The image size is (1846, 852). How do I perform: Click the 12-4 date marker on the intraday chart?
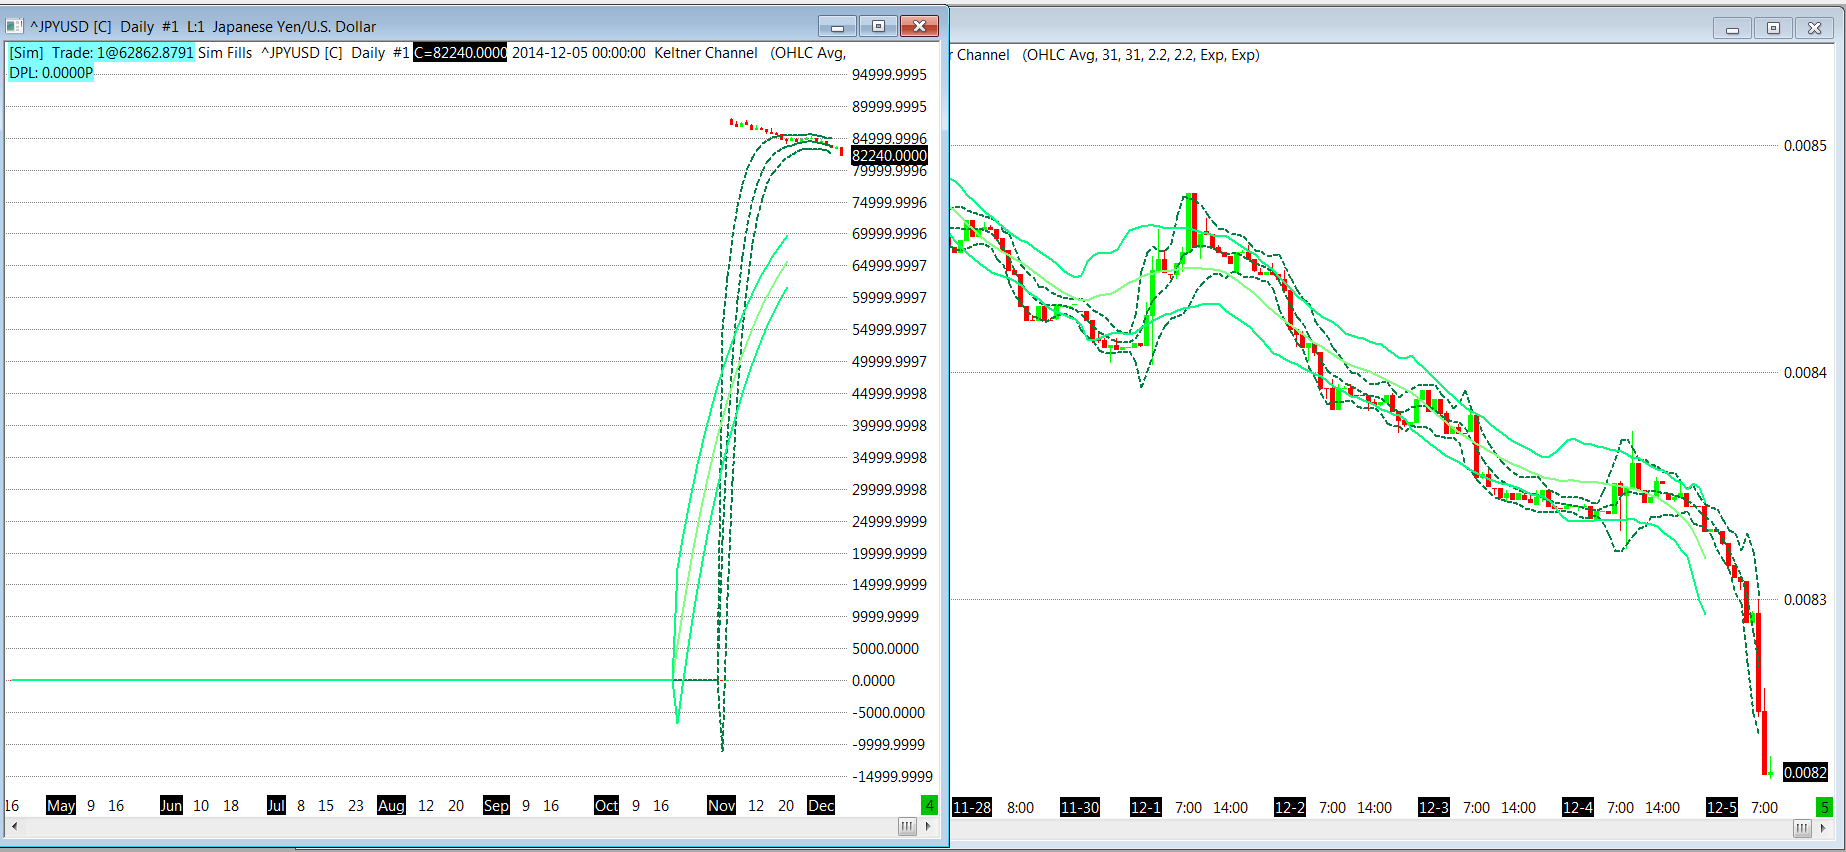[x=1578, y=808]
